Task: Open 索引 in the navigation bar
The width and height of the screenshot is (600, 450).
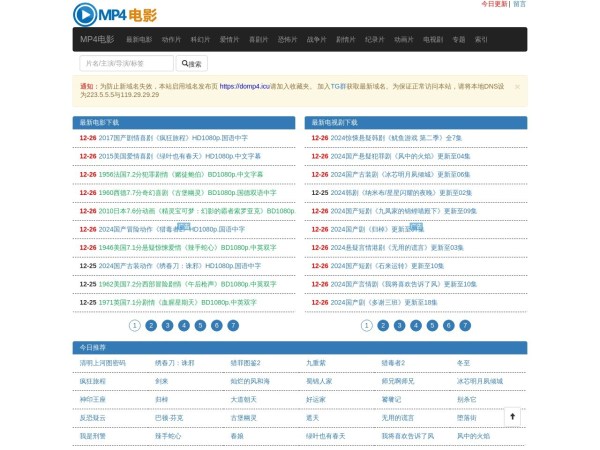Action: [481, 40]
